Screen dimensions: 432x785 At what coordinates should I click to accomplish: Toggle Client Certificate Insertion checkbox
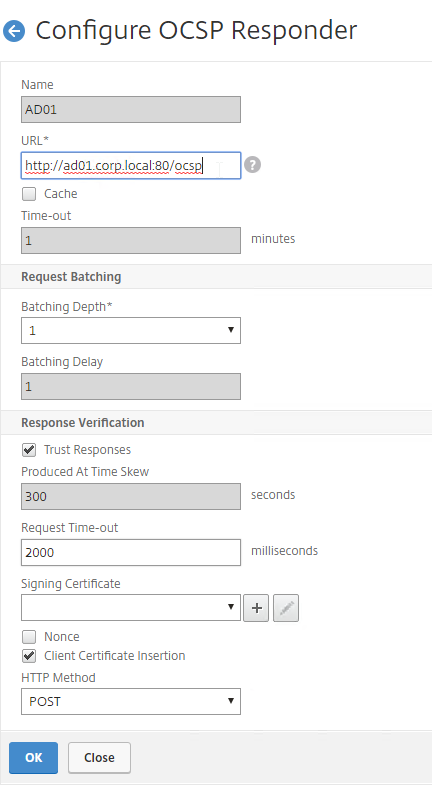tap(29, 655)
